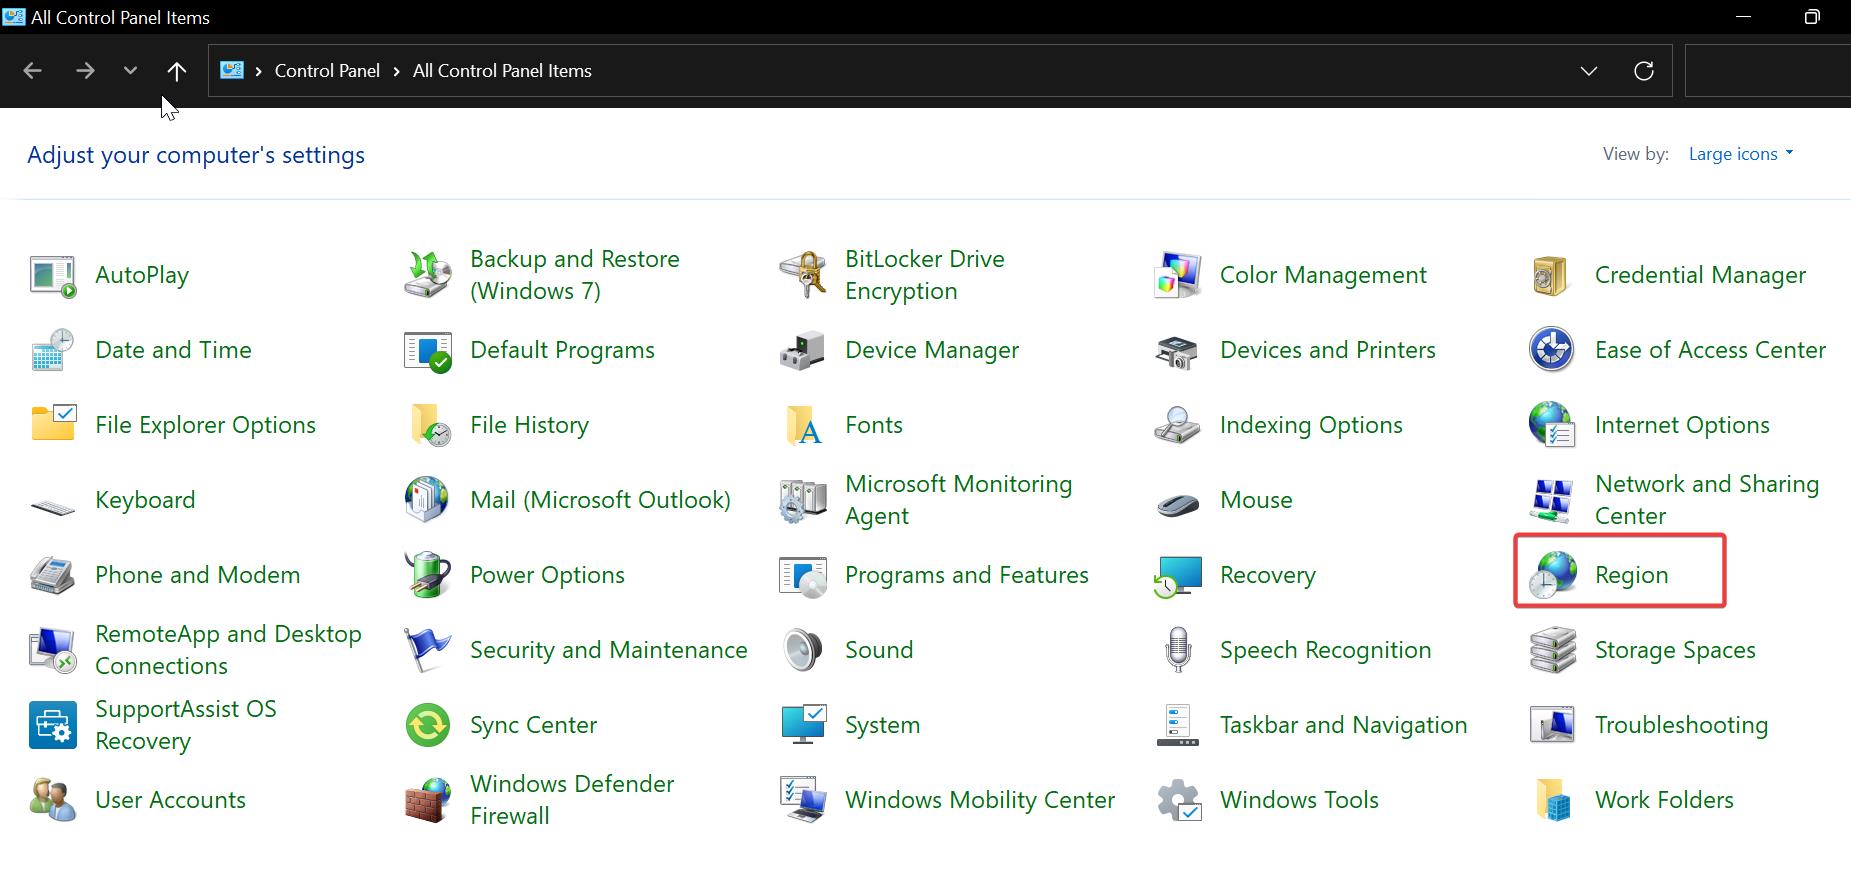Image resolution: width=1851 pixels, height=875 pixels.
Task: Click the Speech Recognition microphone icon
Action: point(1178,650)
